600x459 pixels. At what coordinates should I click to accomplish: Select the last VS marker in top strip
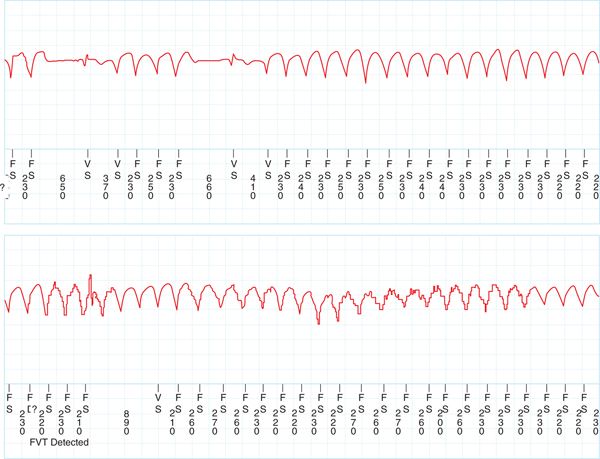click(268, 168)
